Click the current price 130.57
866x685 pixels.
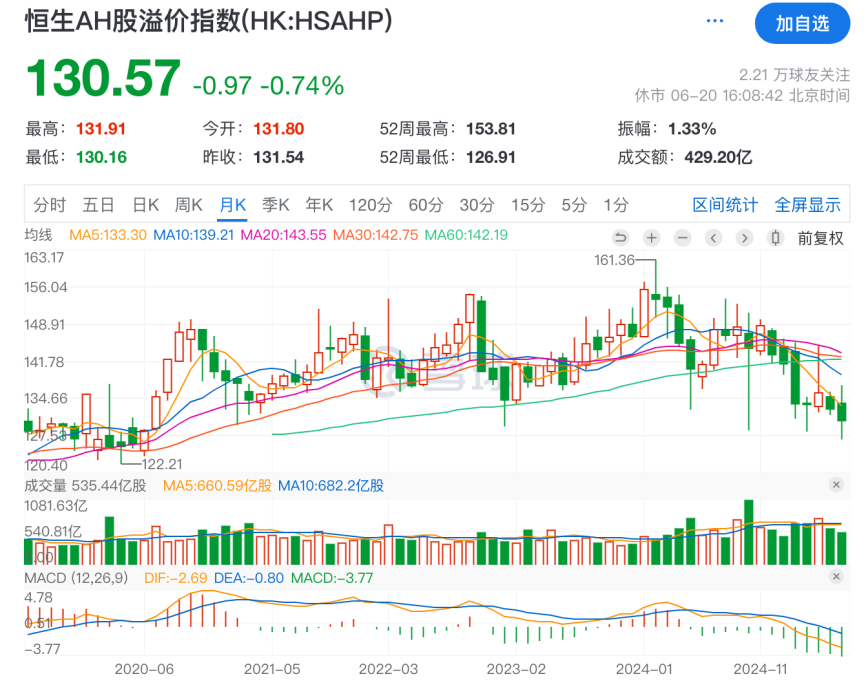(x=103, y=78)
